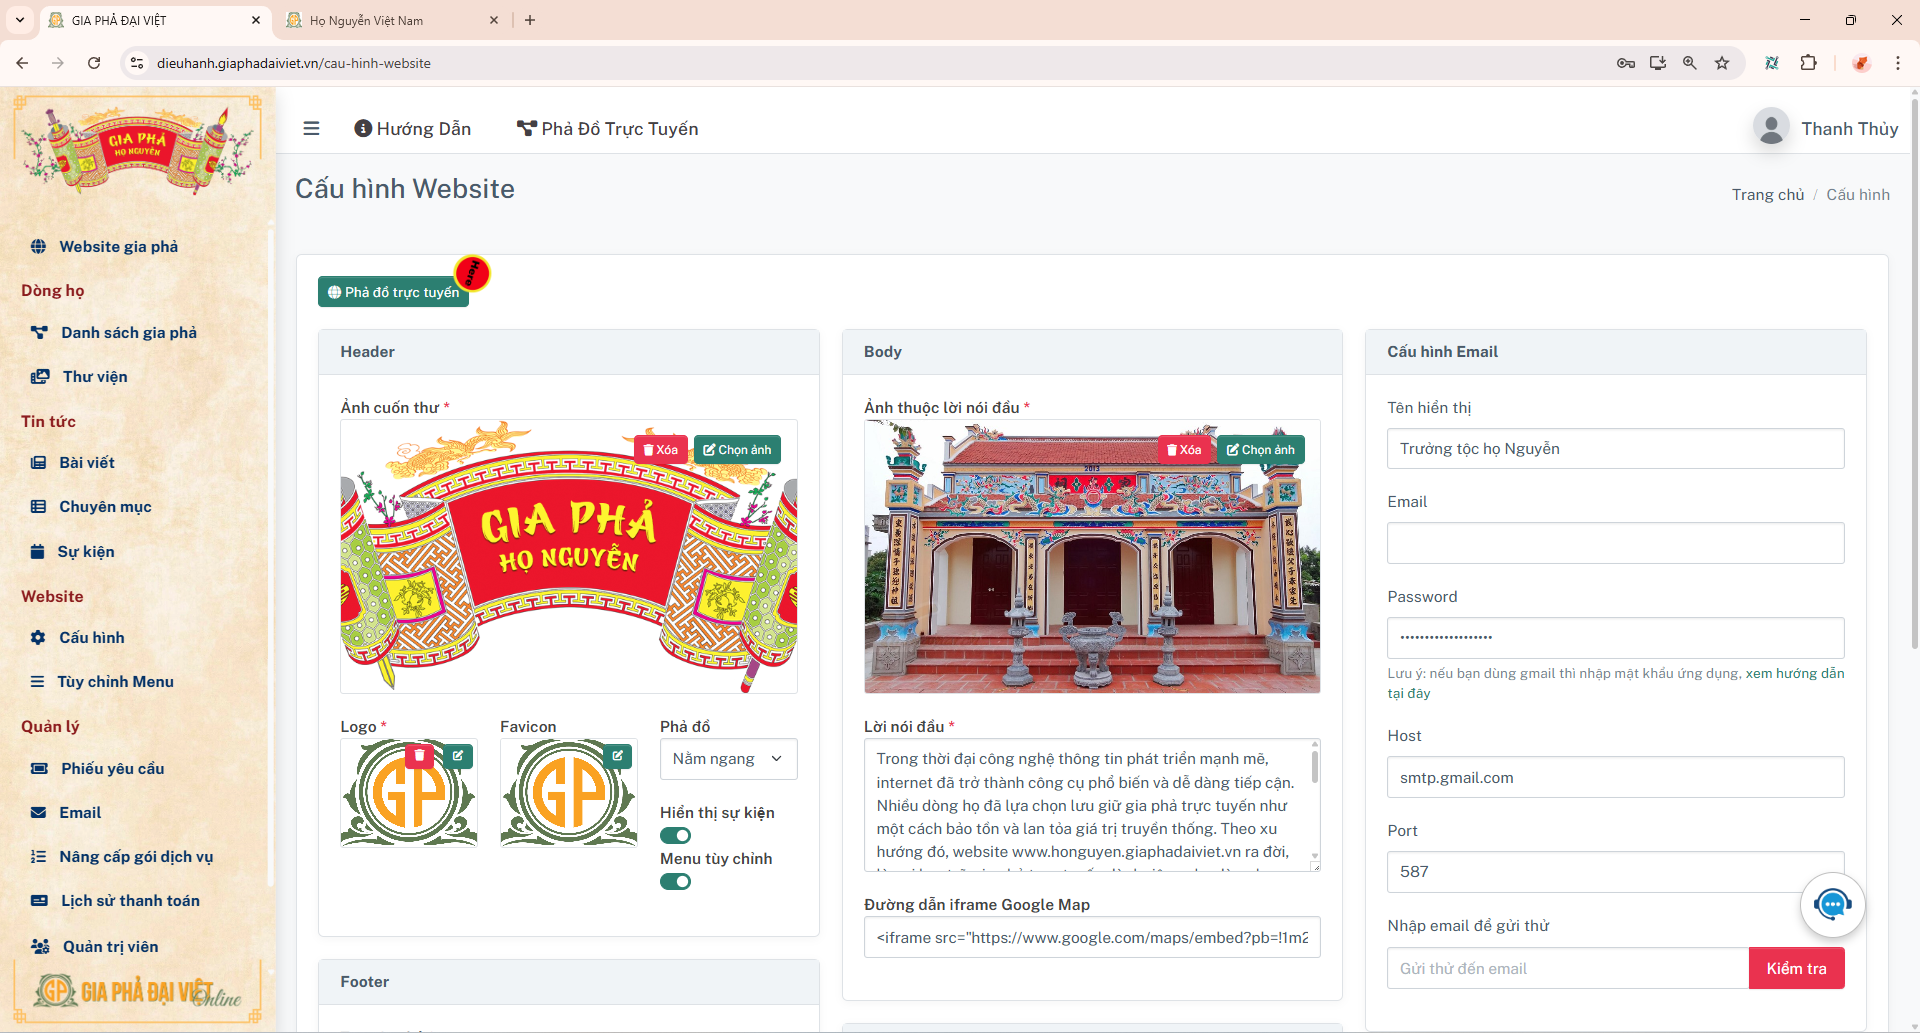
Task: Open Danh sách gia phả in sidebar
Action: point(128,333)
